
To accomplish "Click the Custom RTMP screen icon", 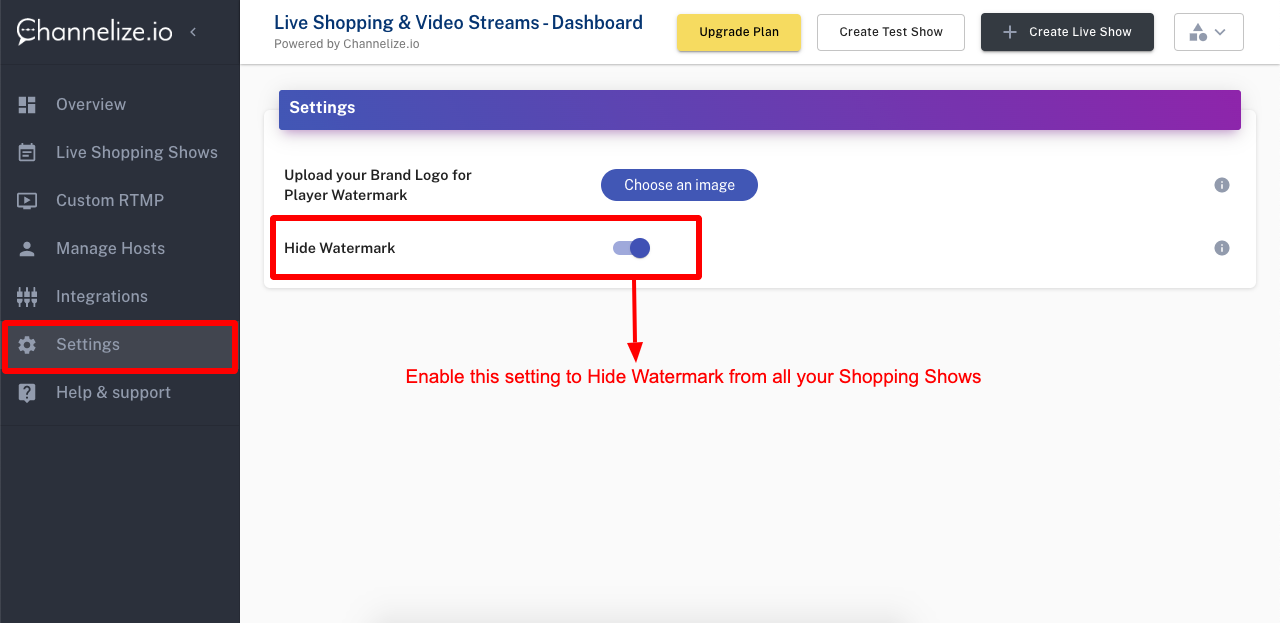I will 27,201.
